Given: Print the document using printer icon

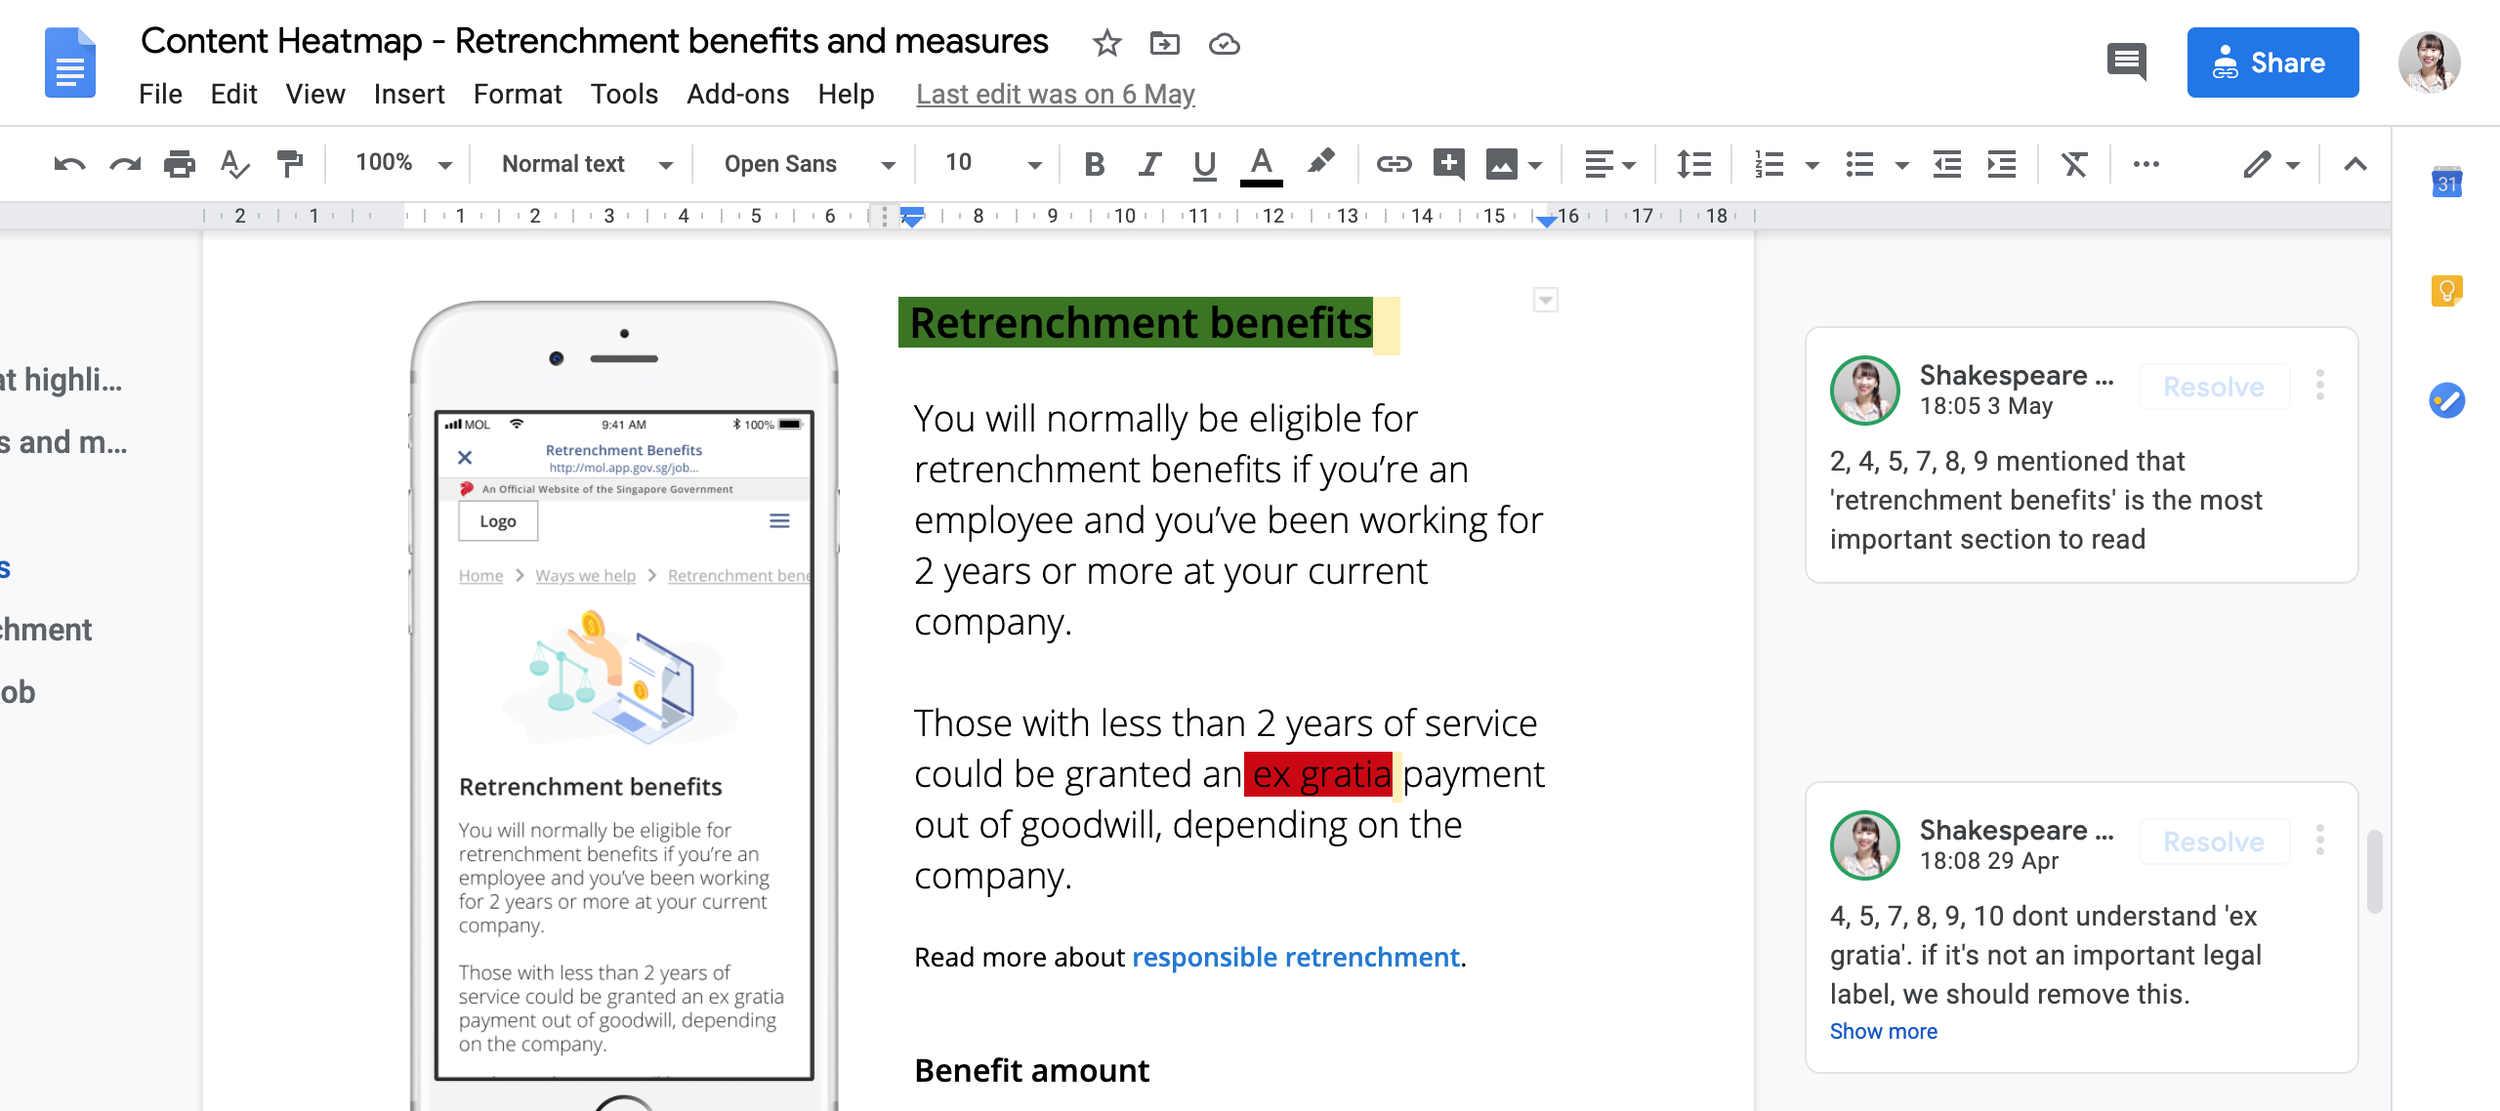Looking at the screenshot, I should coord(180,164).
